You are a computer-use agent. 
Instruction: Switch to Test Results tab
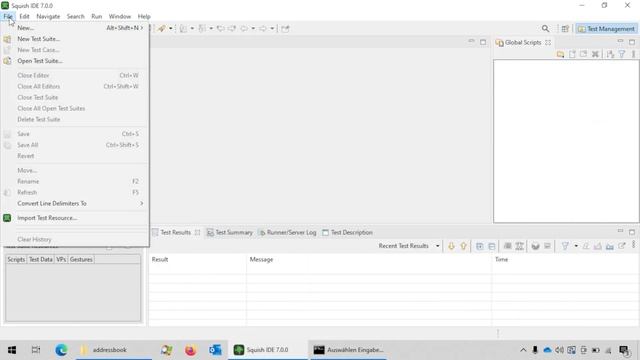tap(176, 232)
